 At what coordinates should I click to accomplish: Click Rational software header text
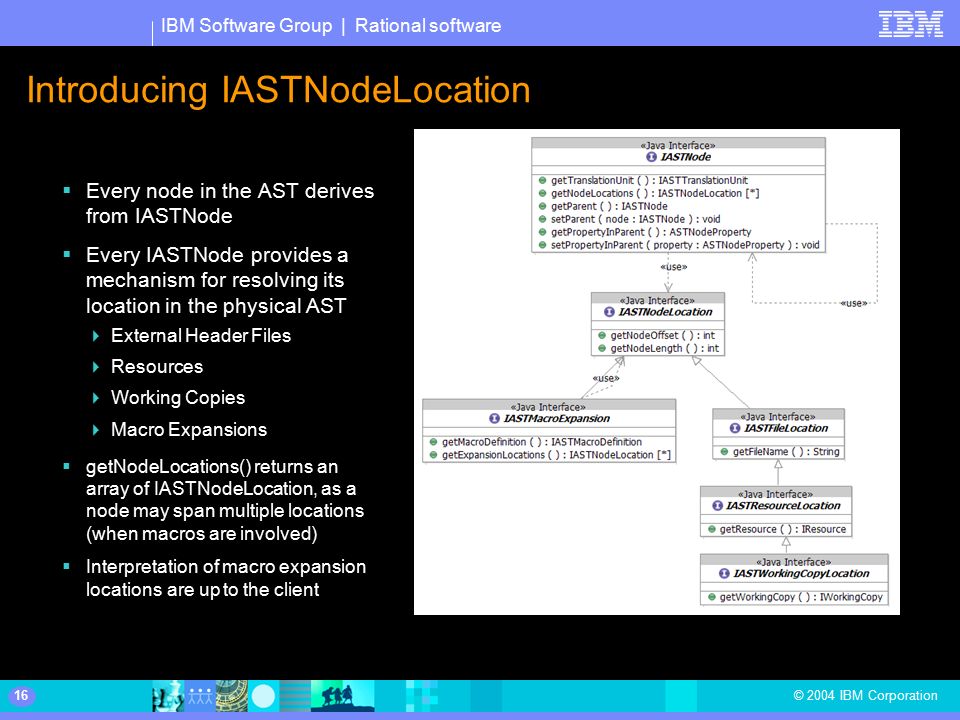coord(428,26)
